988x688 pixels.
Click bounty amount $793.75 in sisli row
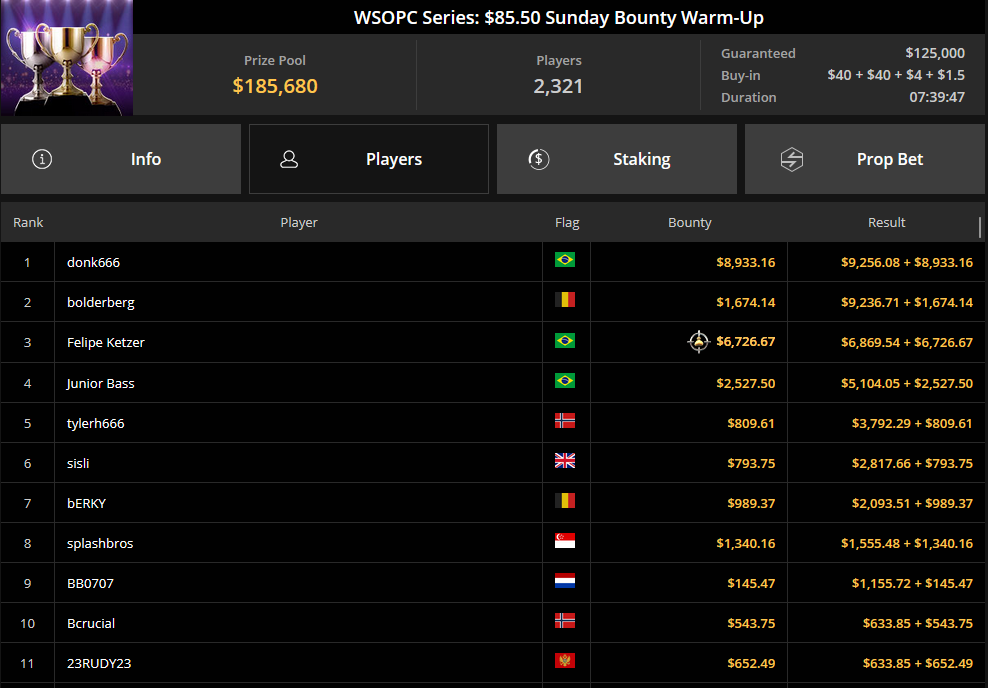[751, 463]
